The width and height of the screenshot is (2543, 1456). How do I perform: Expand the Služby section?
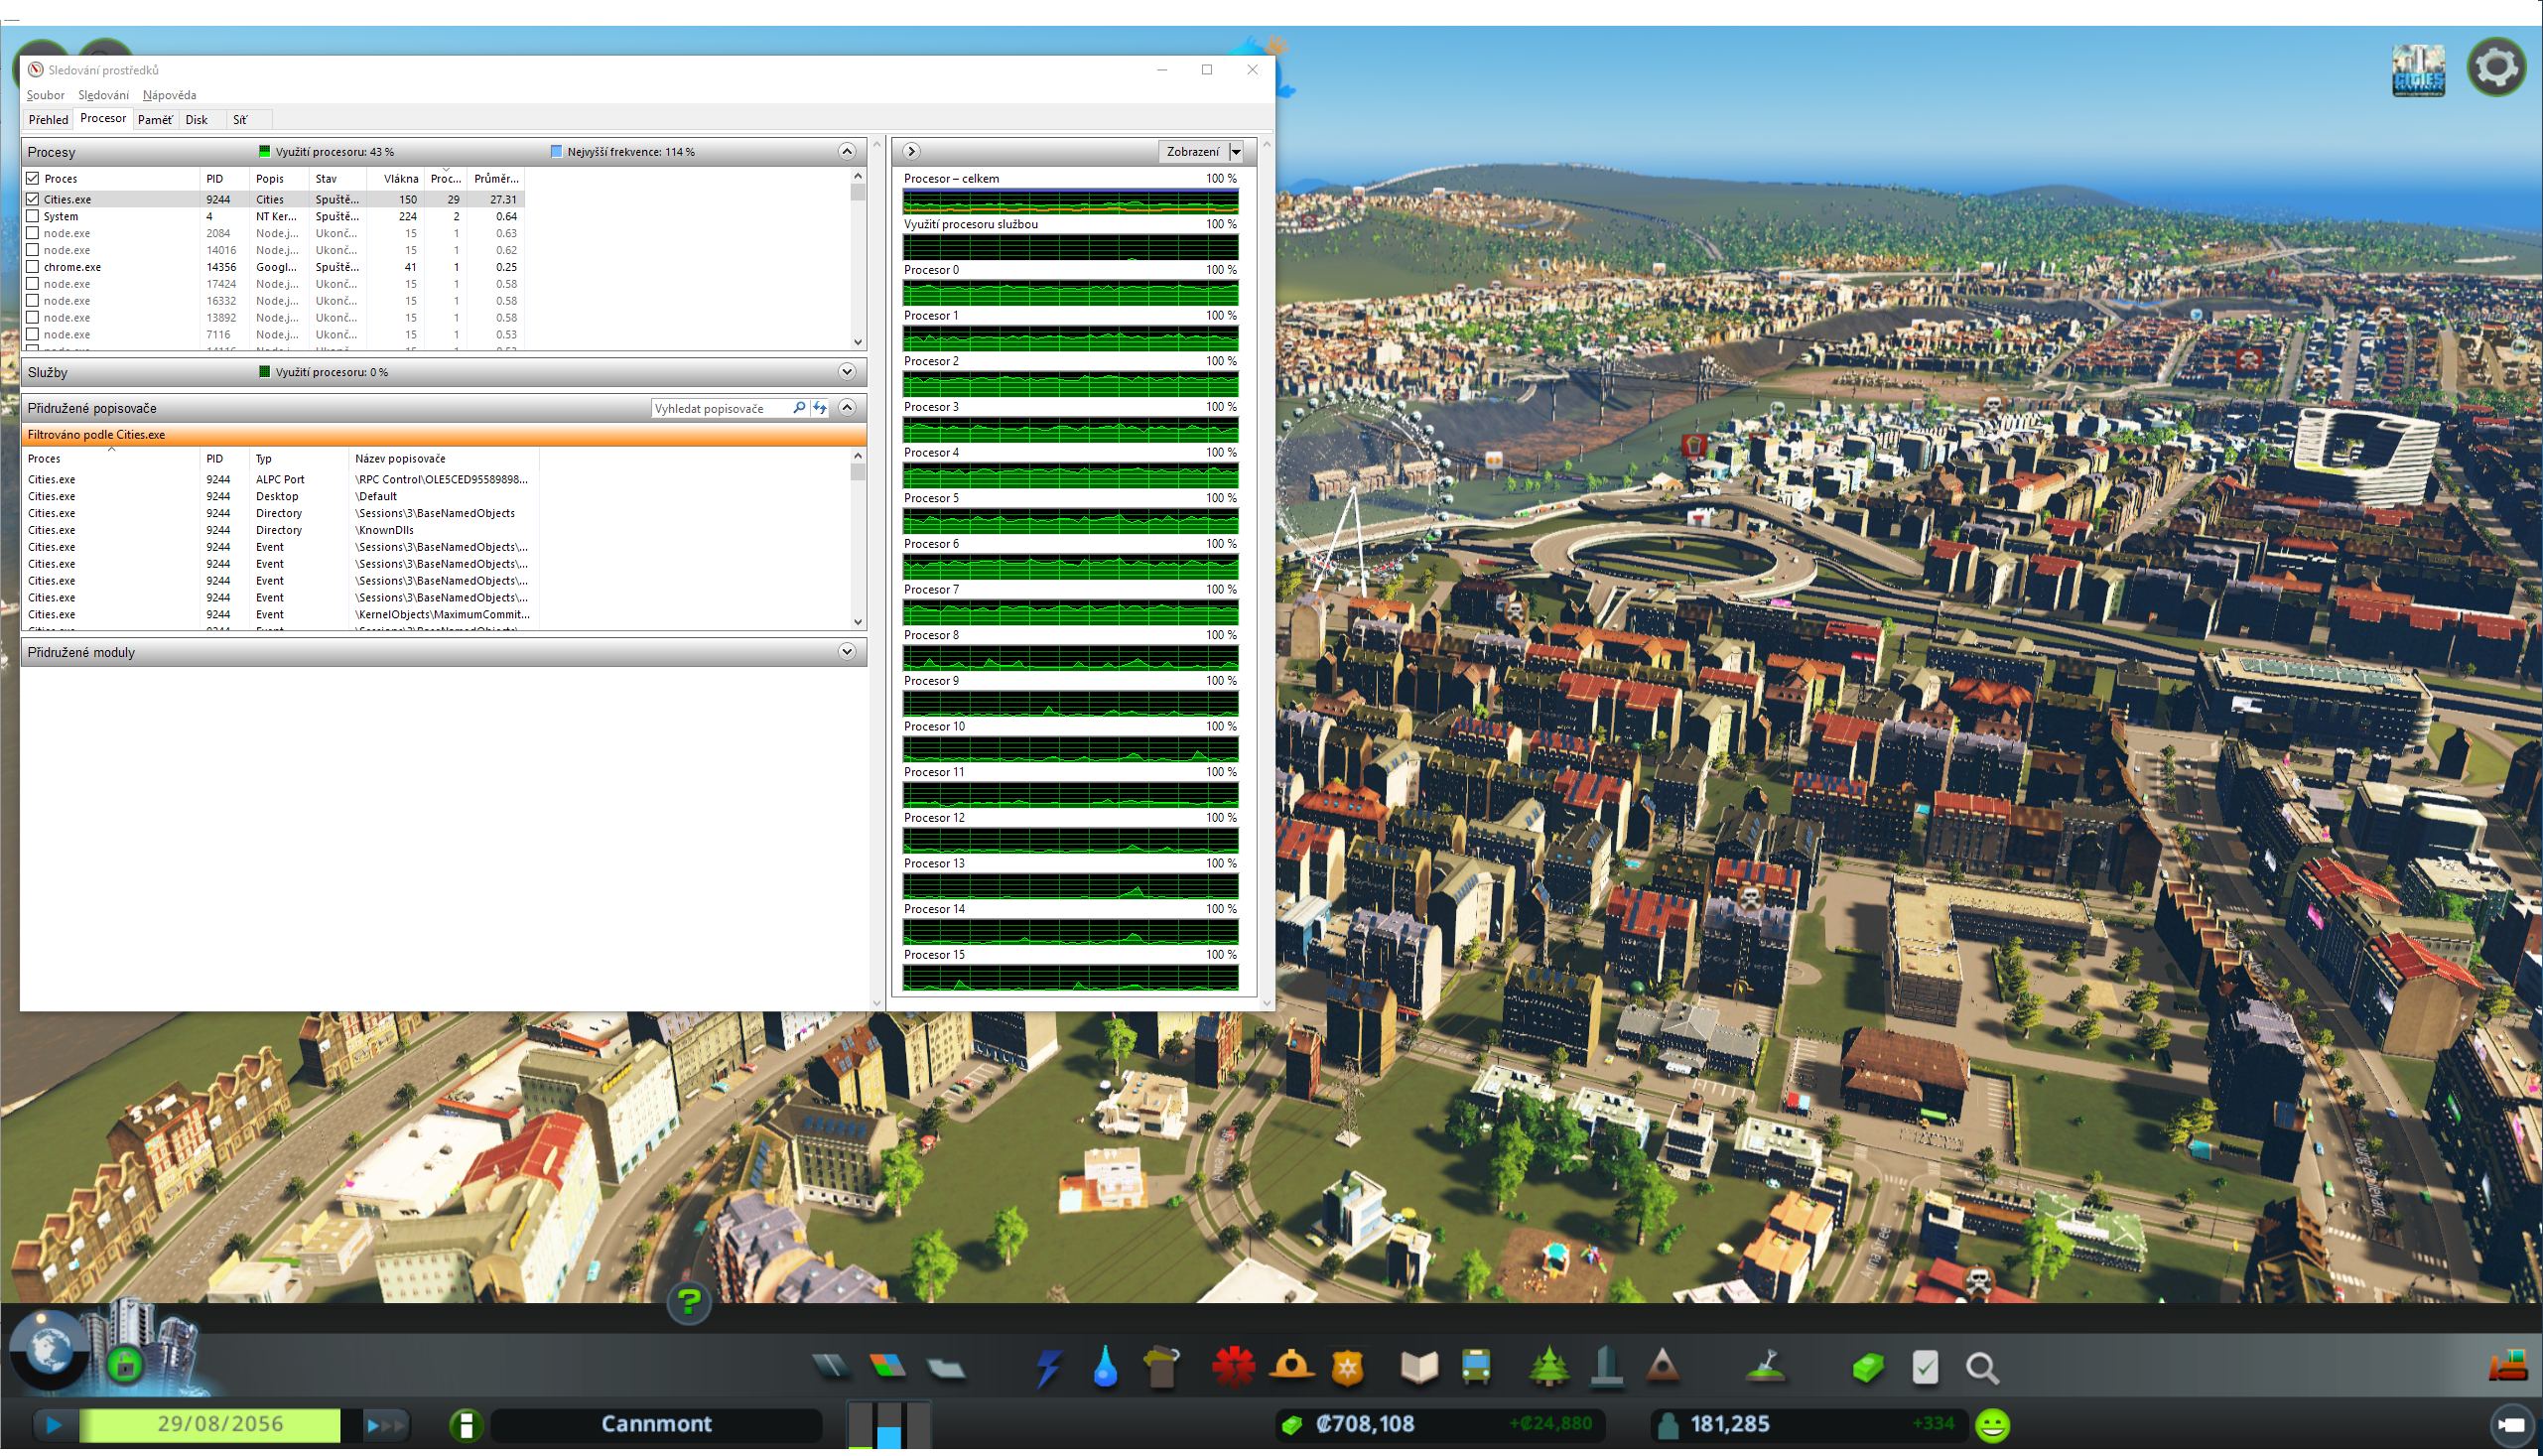[x=847, y=374]
